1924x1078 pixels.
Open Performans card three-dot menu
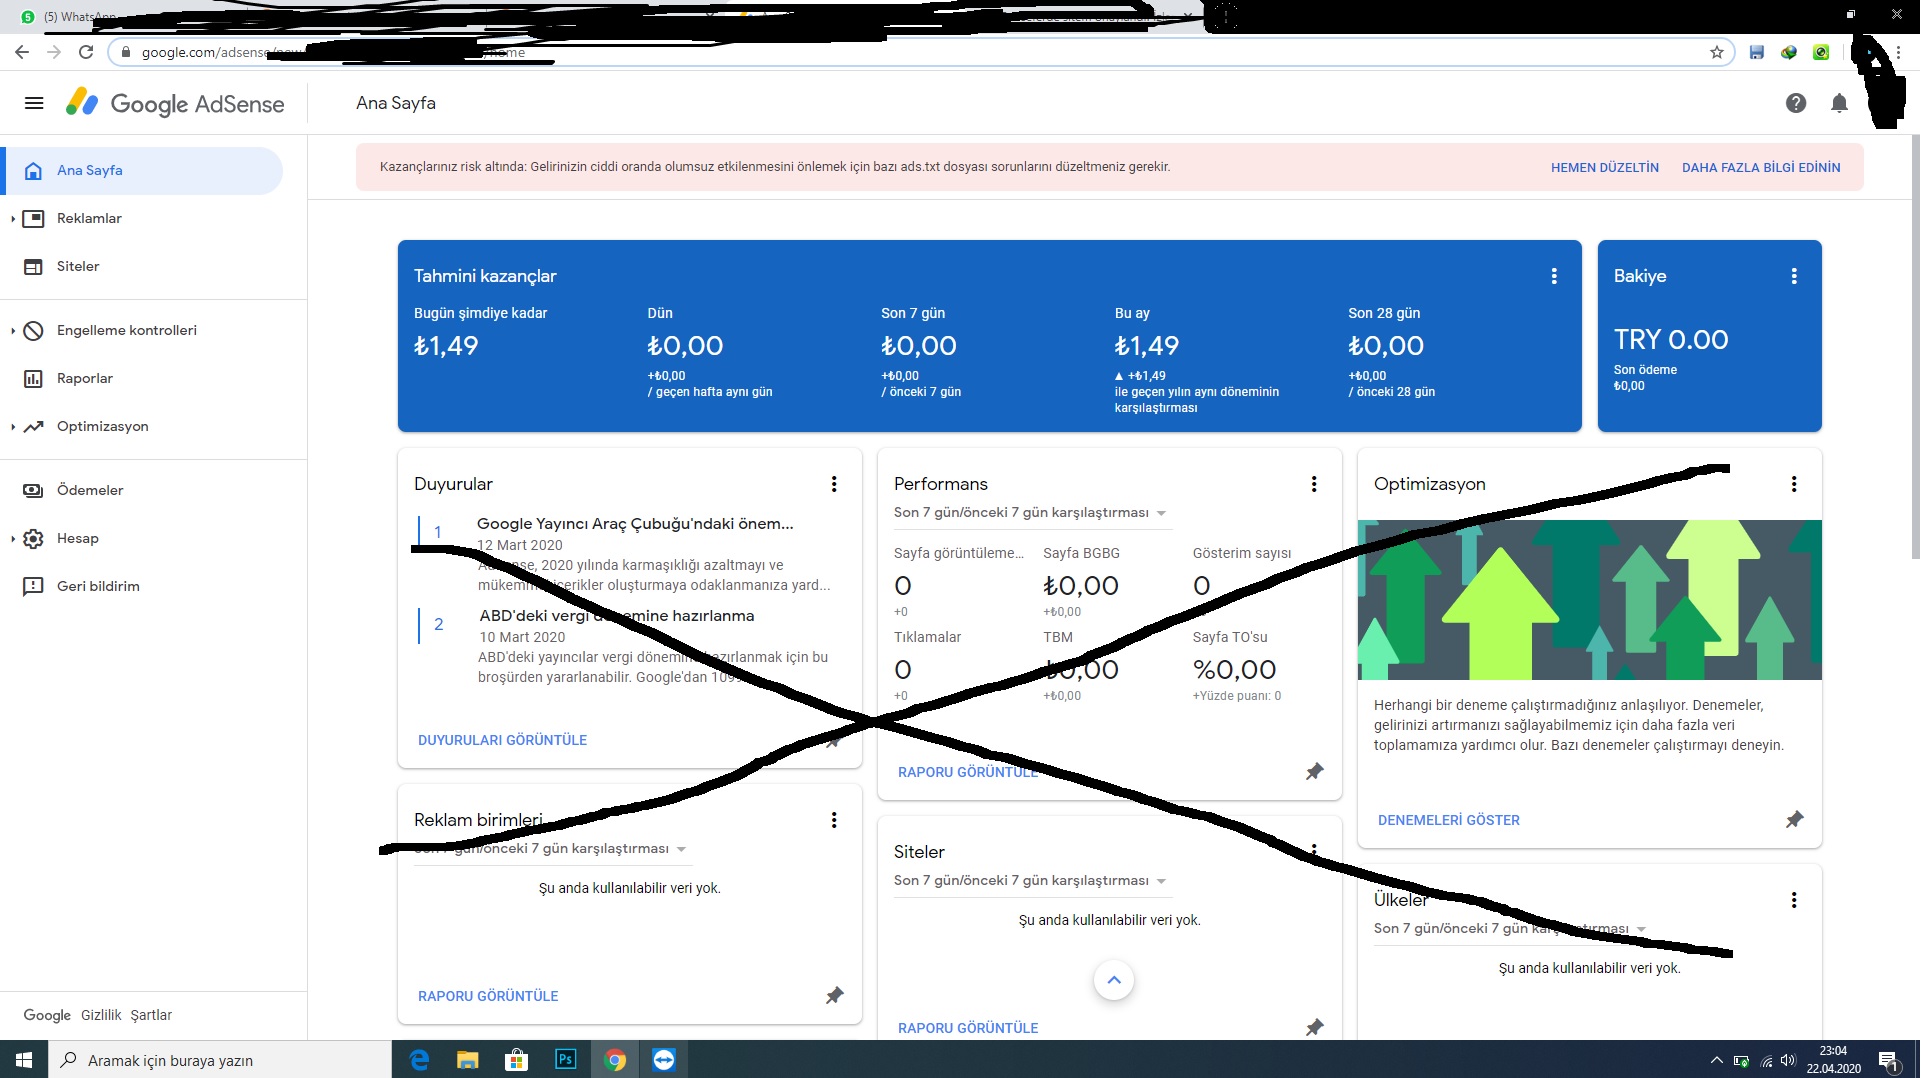[1314, 484]
